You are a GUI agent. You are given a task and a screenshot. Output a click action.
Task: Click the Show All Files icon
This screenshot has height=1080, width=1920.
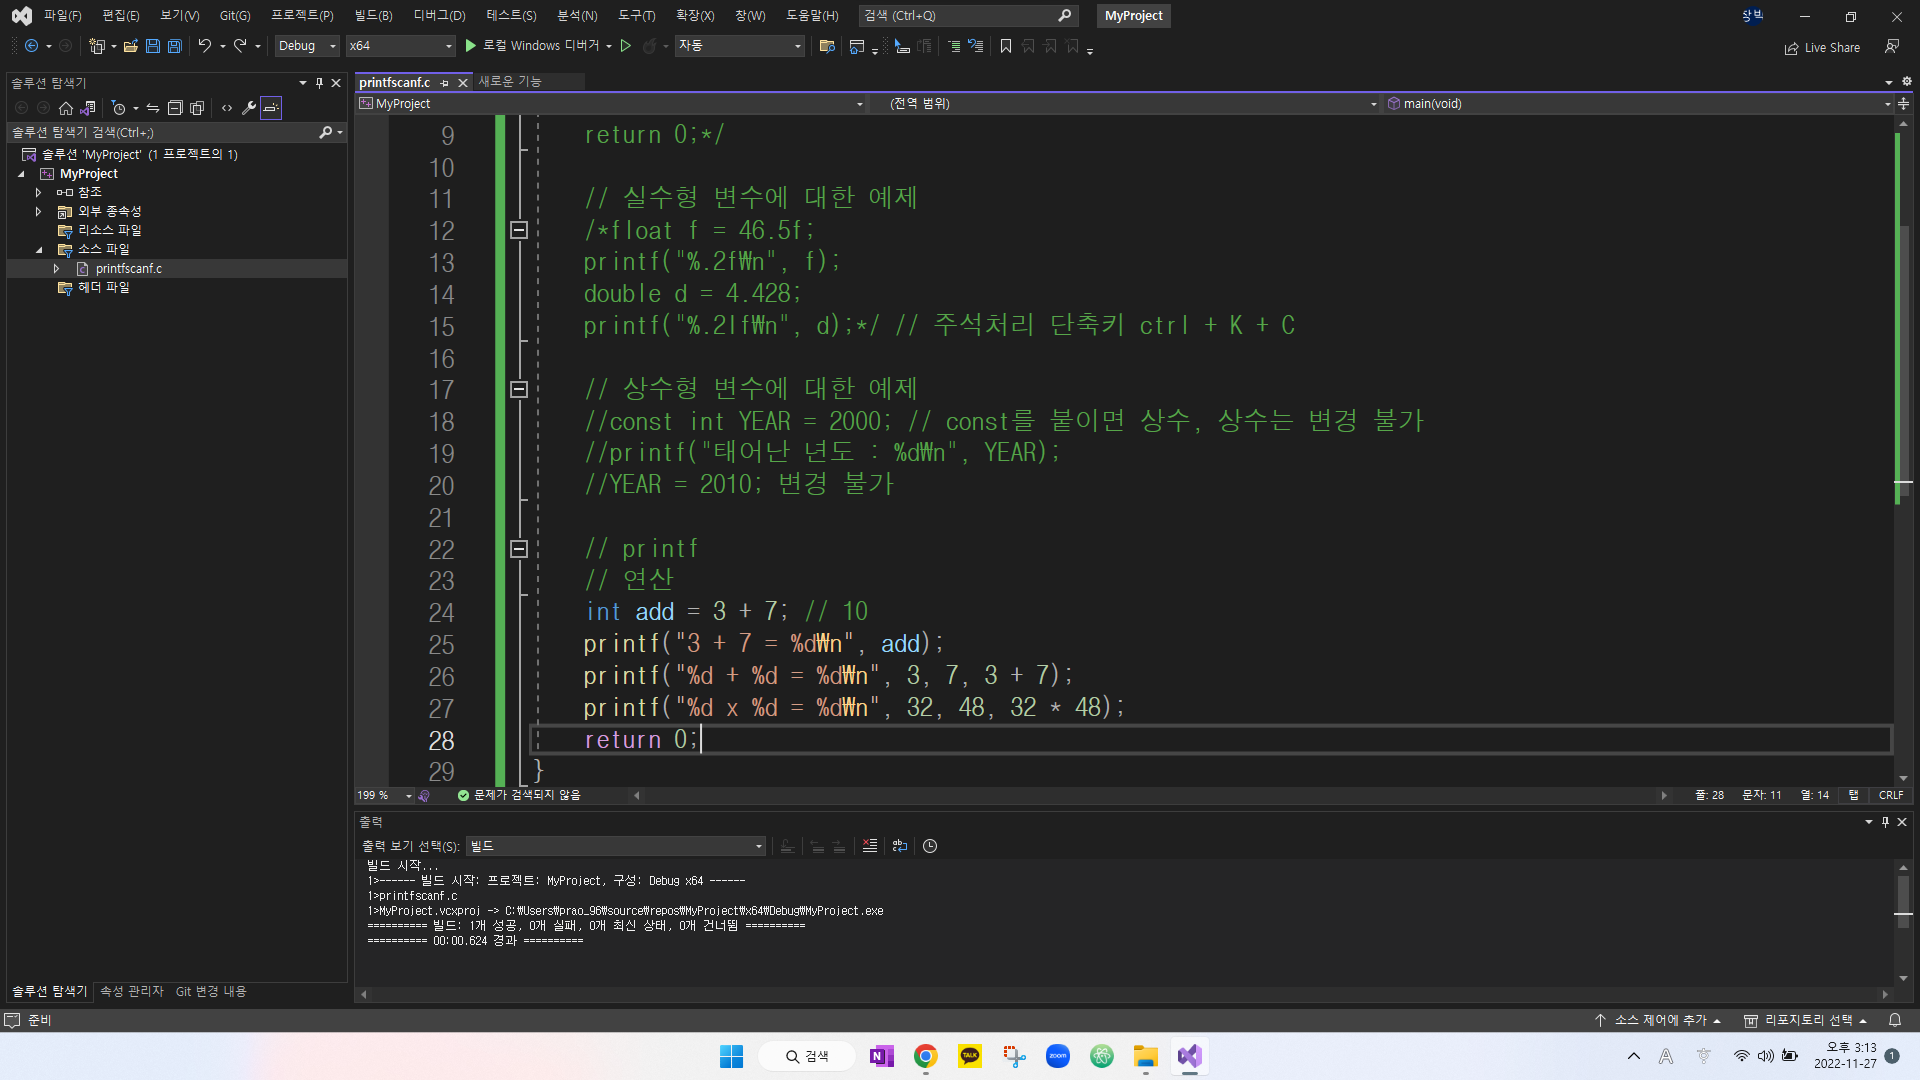coord(197,108)
